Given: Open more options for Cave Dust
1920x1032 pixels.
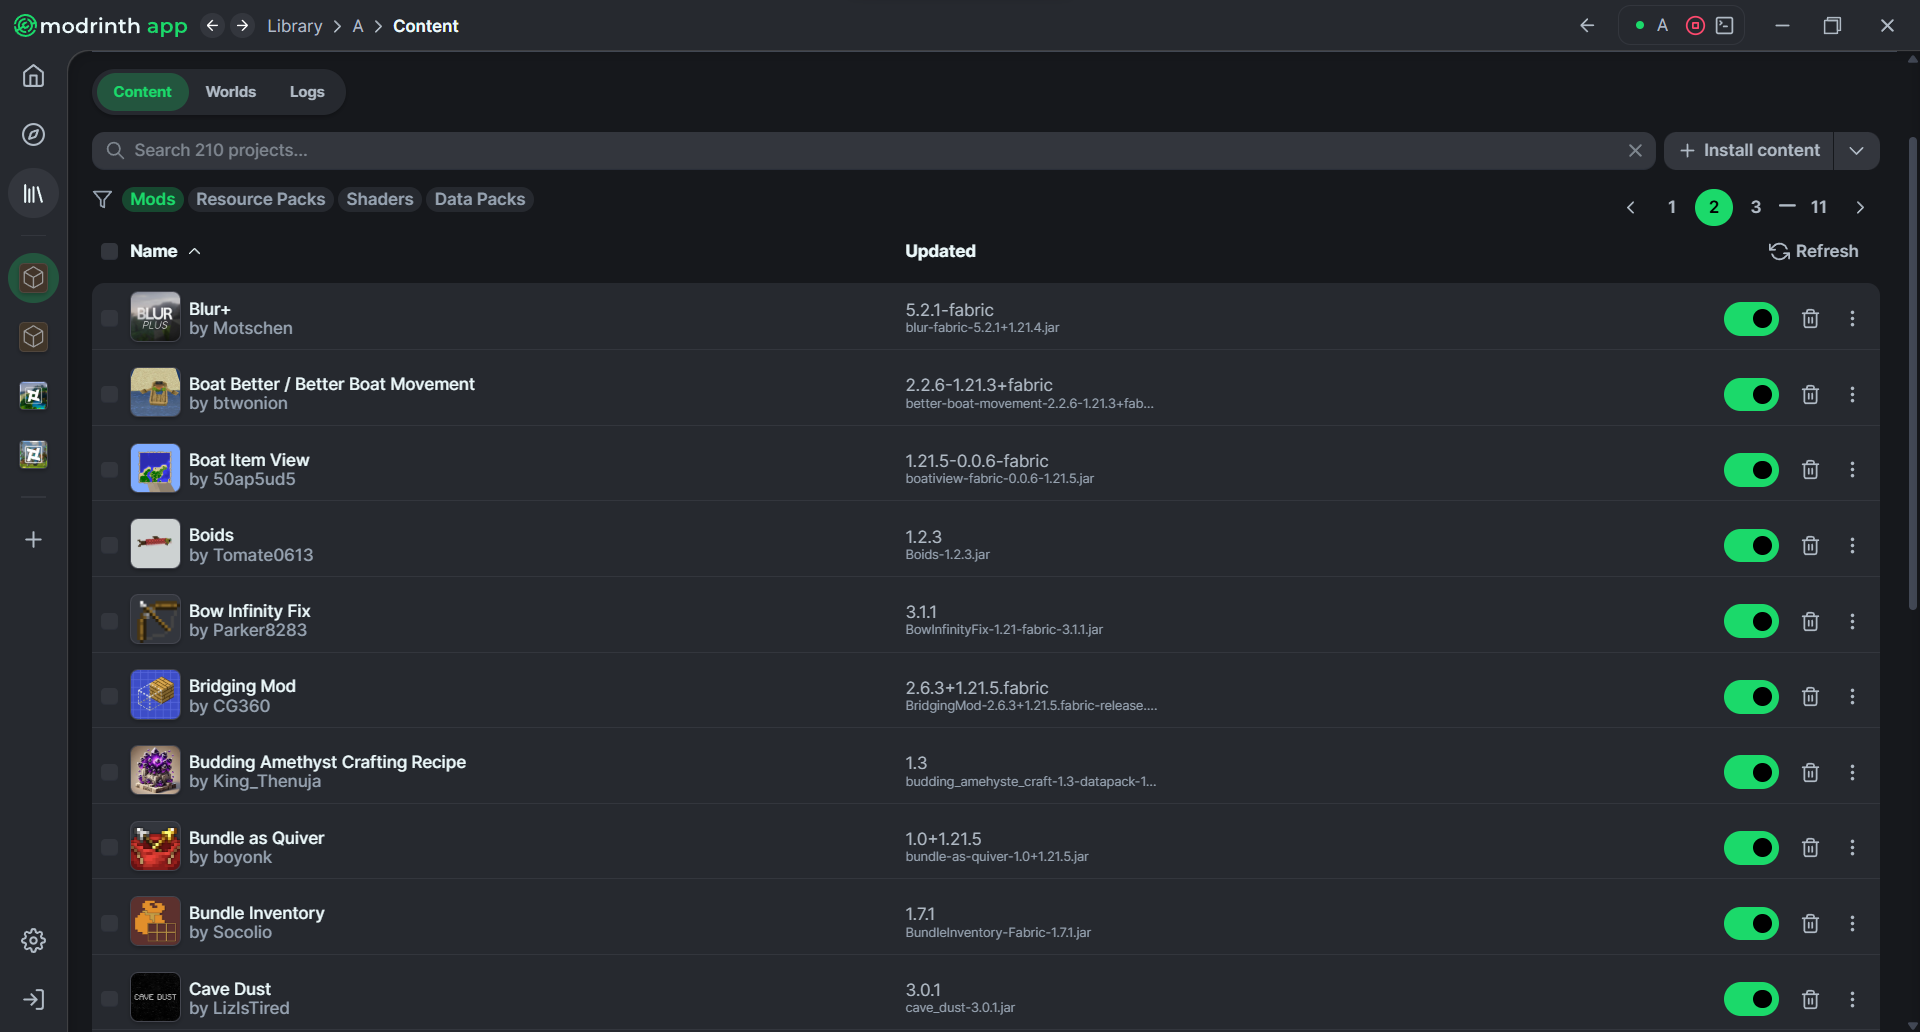Looking at the screenshot, I should (1852, 999).
